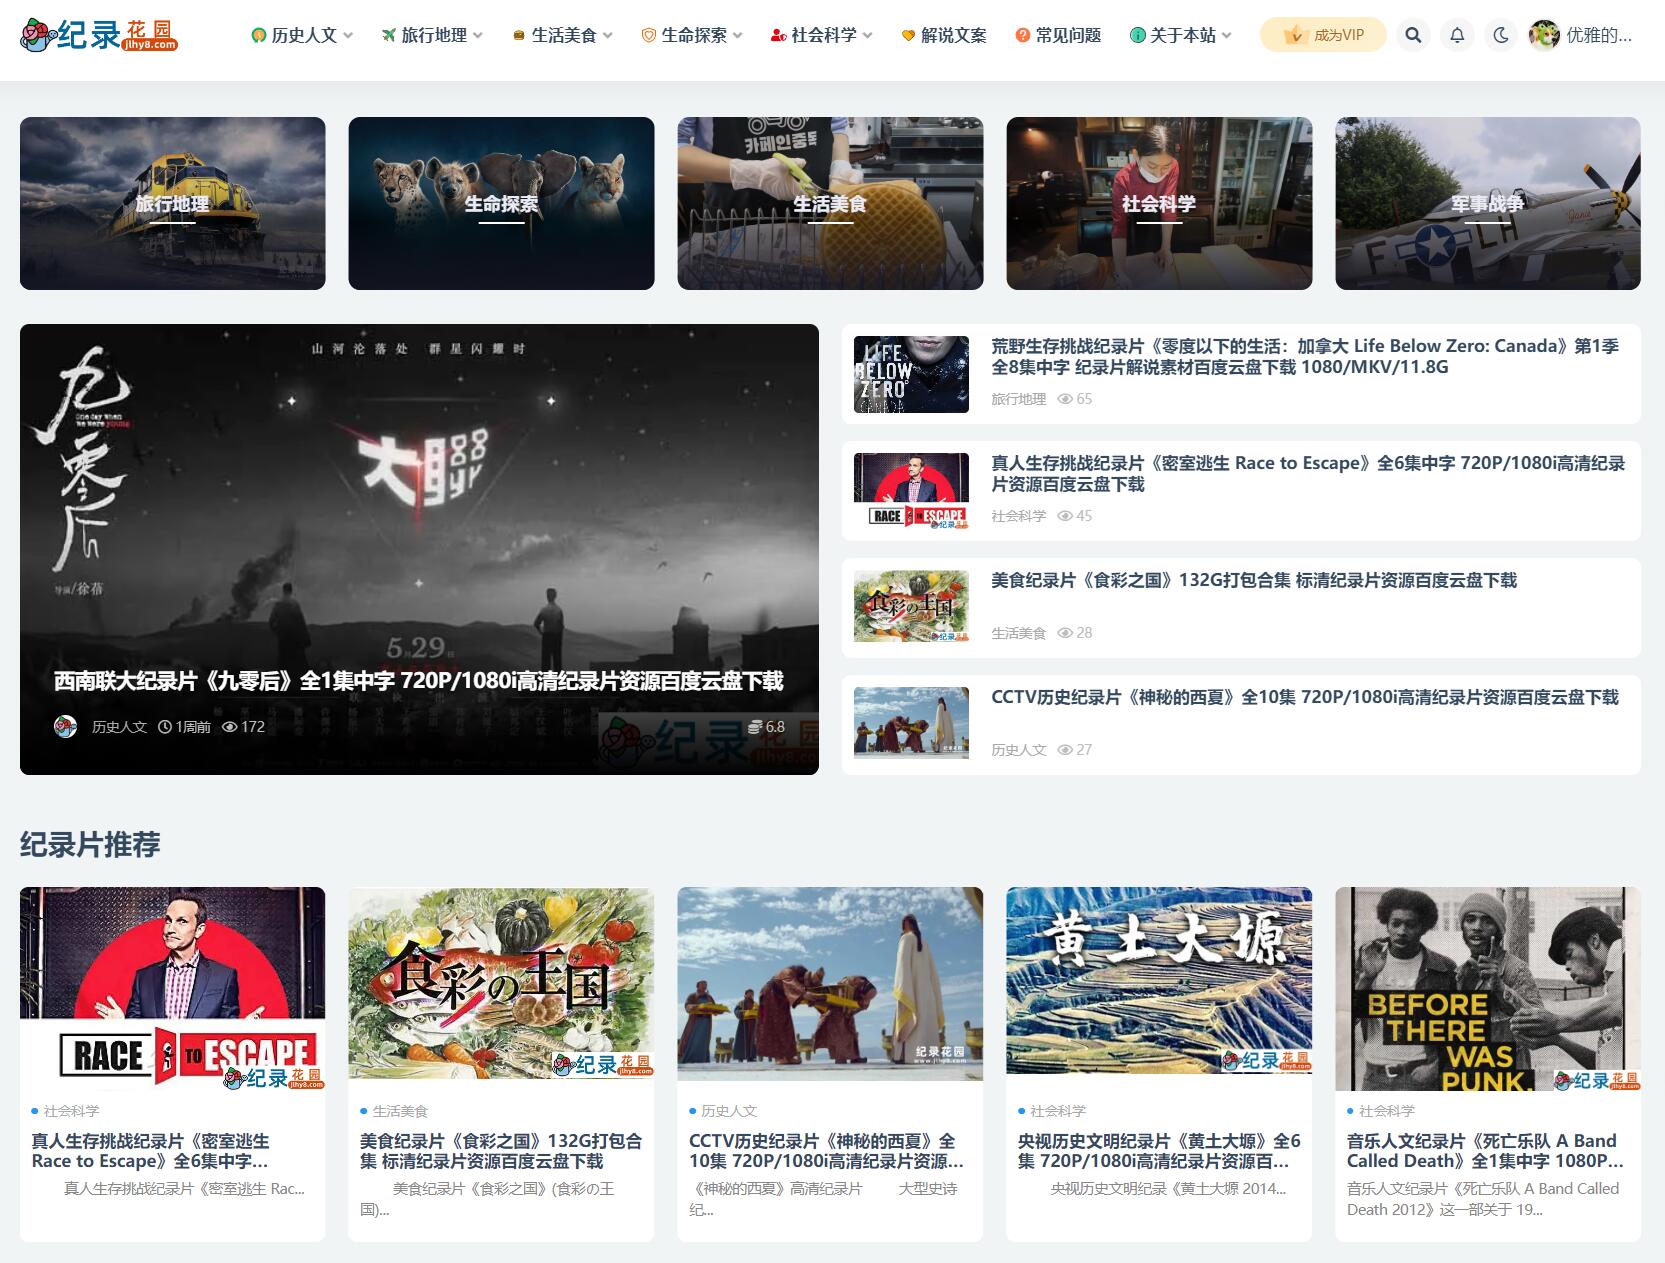
Task: Open the 军事战争 category card
Action: [x=1488, y=203]
